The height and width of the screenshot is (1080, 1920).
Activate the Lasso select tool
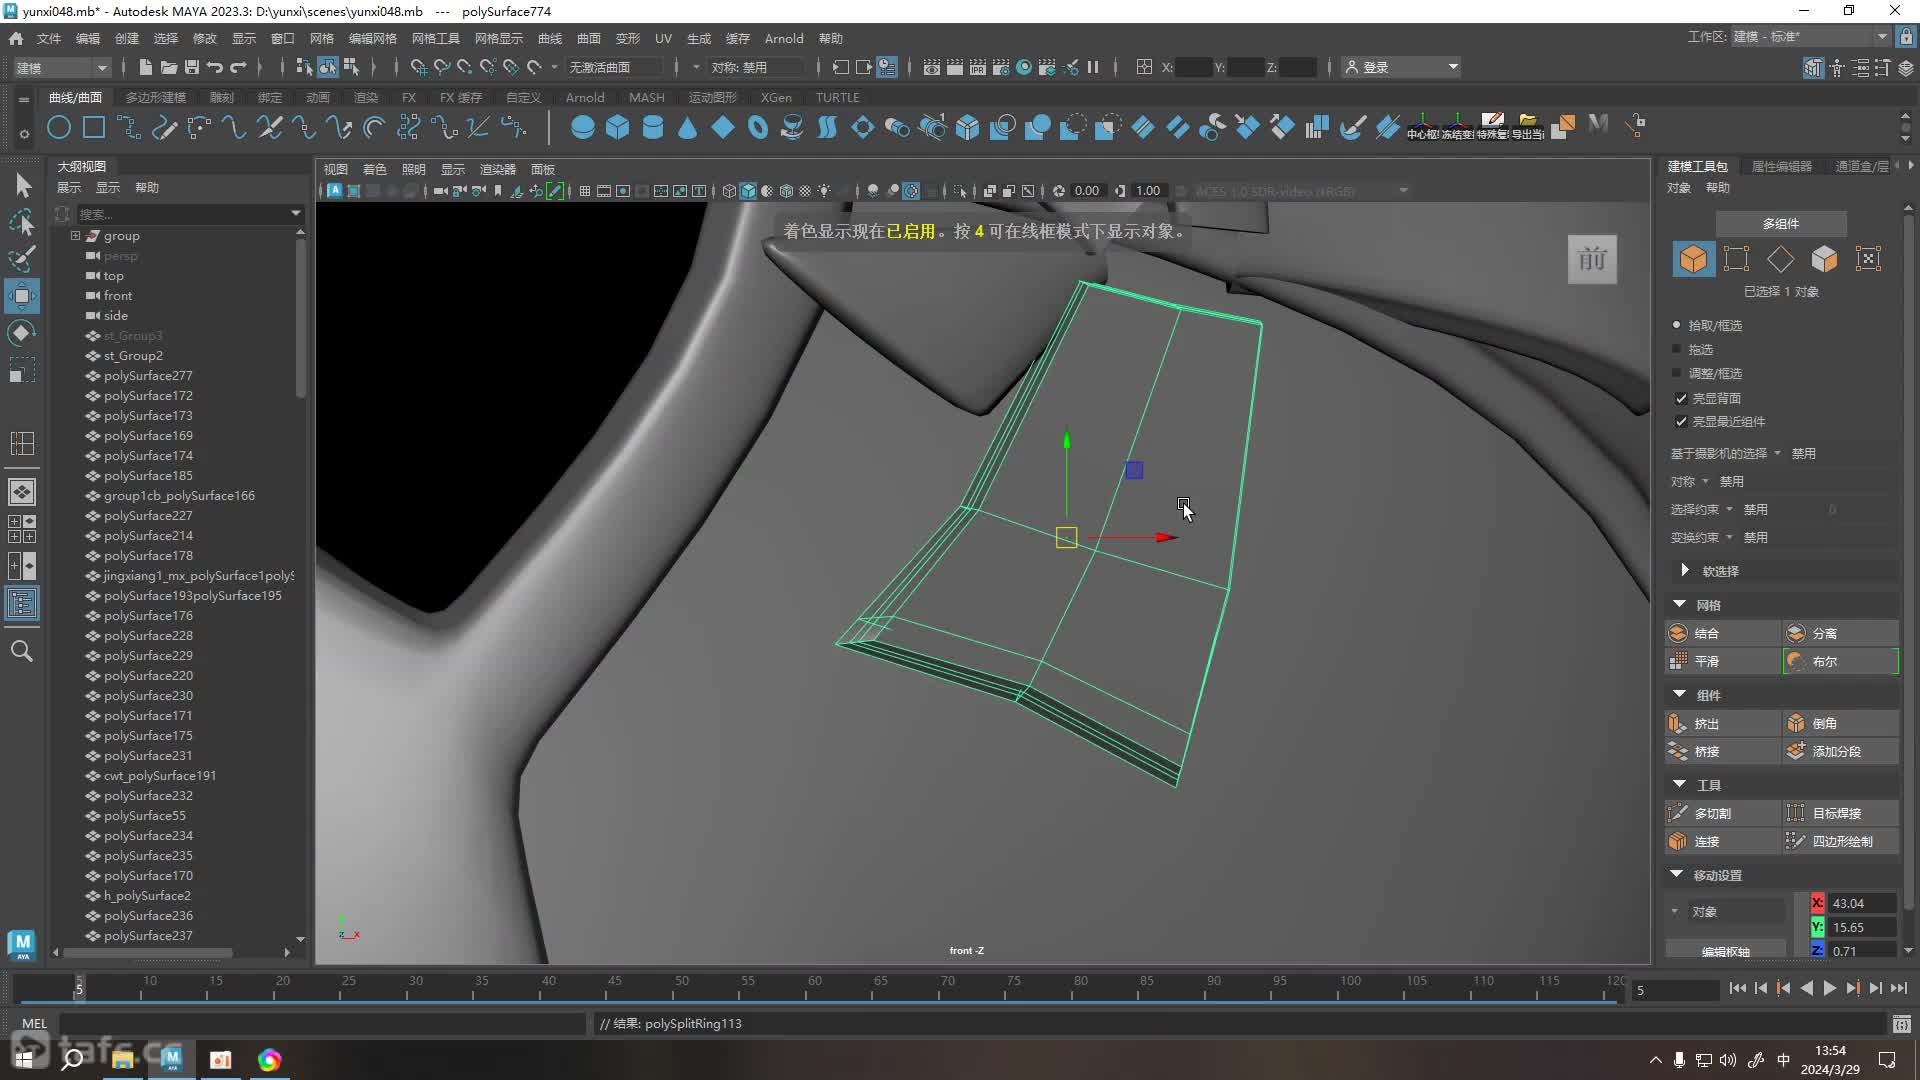22,221
